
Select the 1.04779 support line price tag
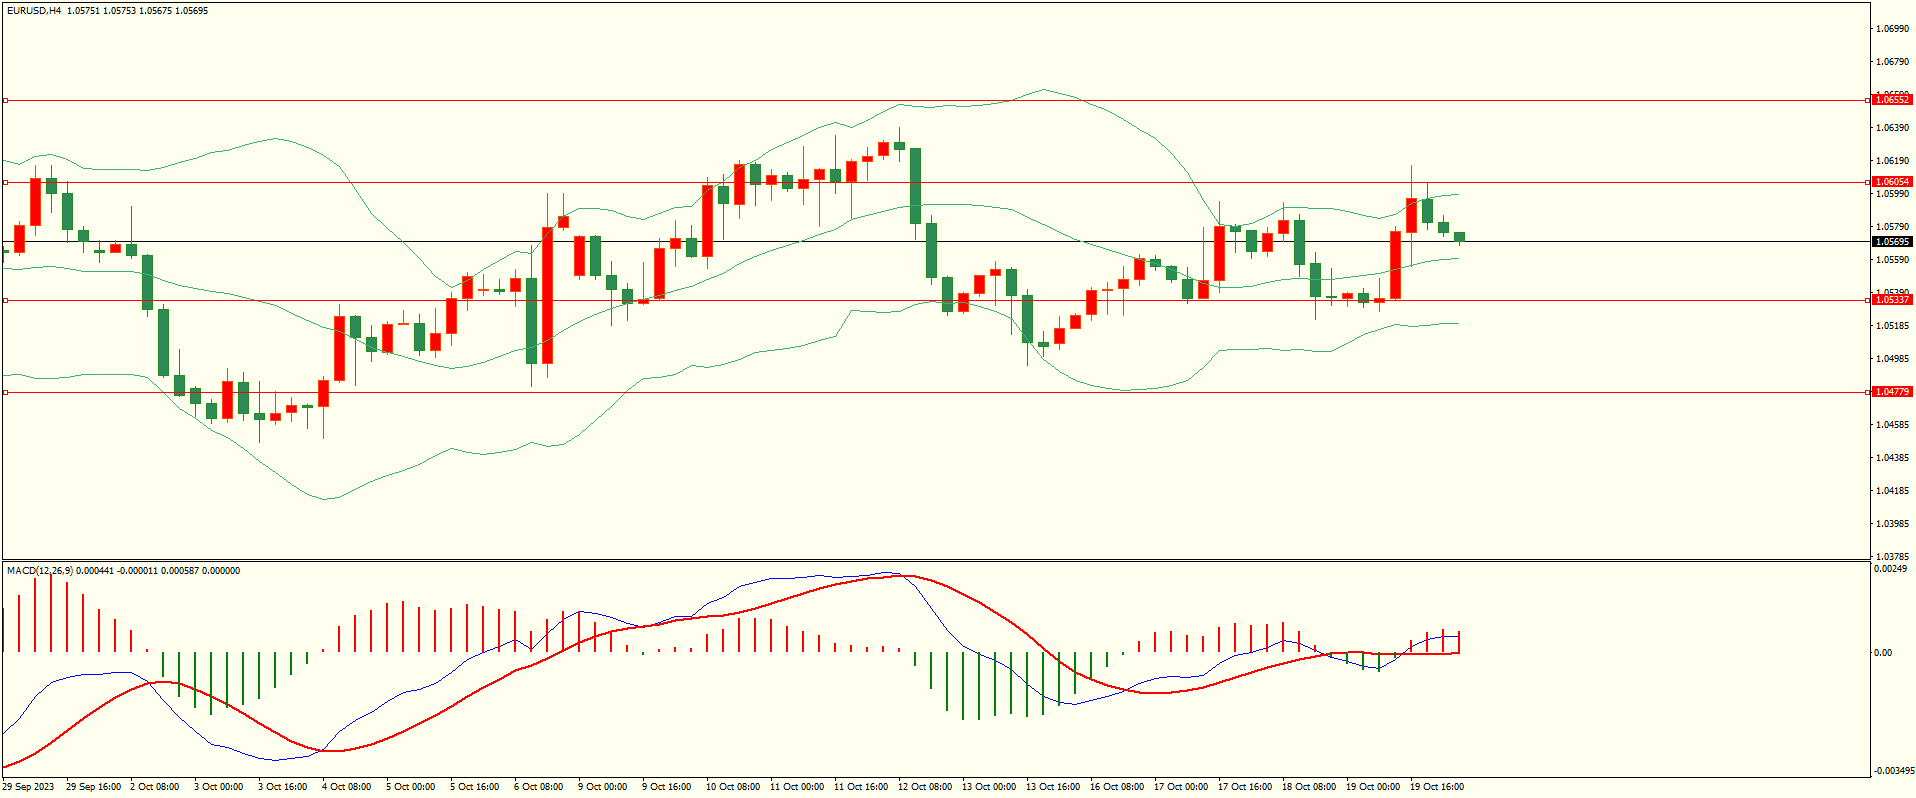point(1891,392)
